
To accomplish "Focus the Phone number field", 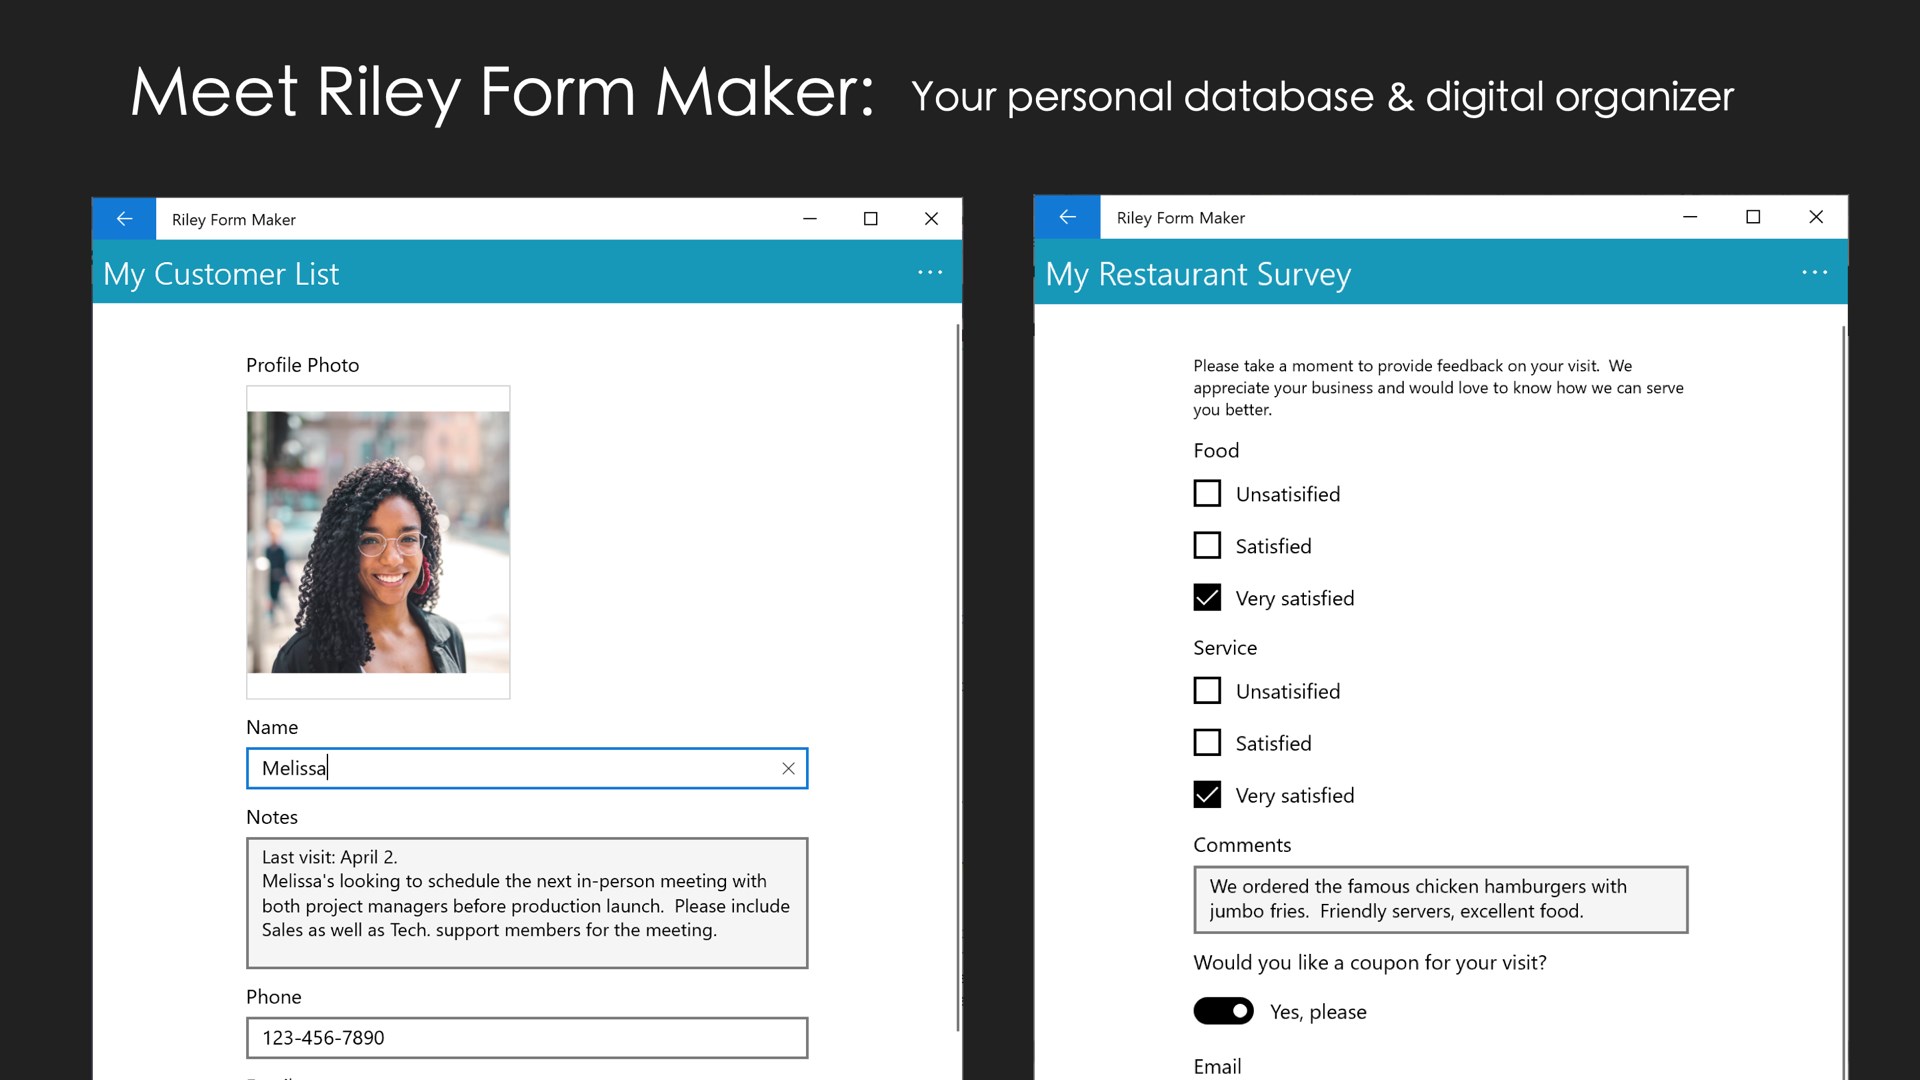I will [527, 1038].
